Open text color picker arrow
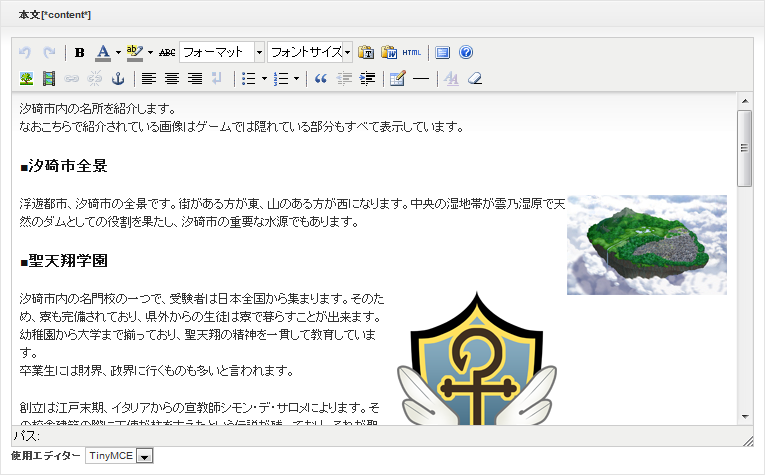This screenshot has height=475, width=765. 118,53
